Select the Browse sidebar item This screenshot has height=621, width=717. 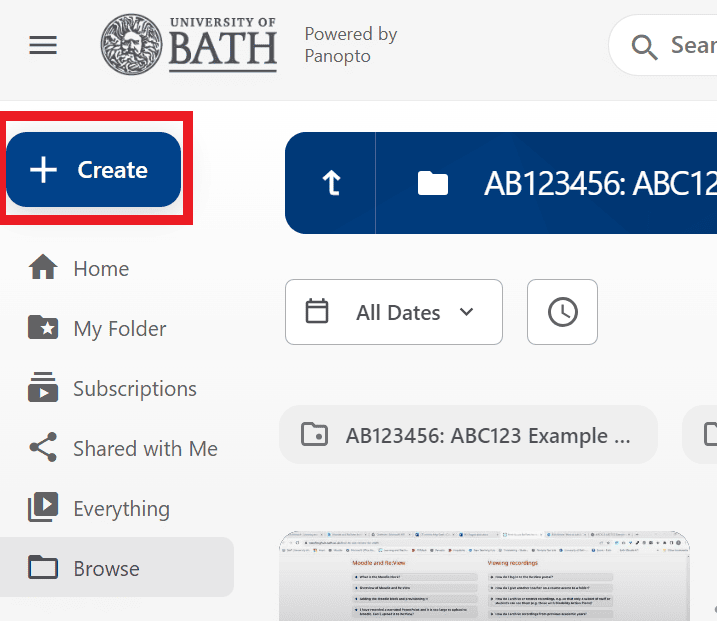tap(106, 568)
